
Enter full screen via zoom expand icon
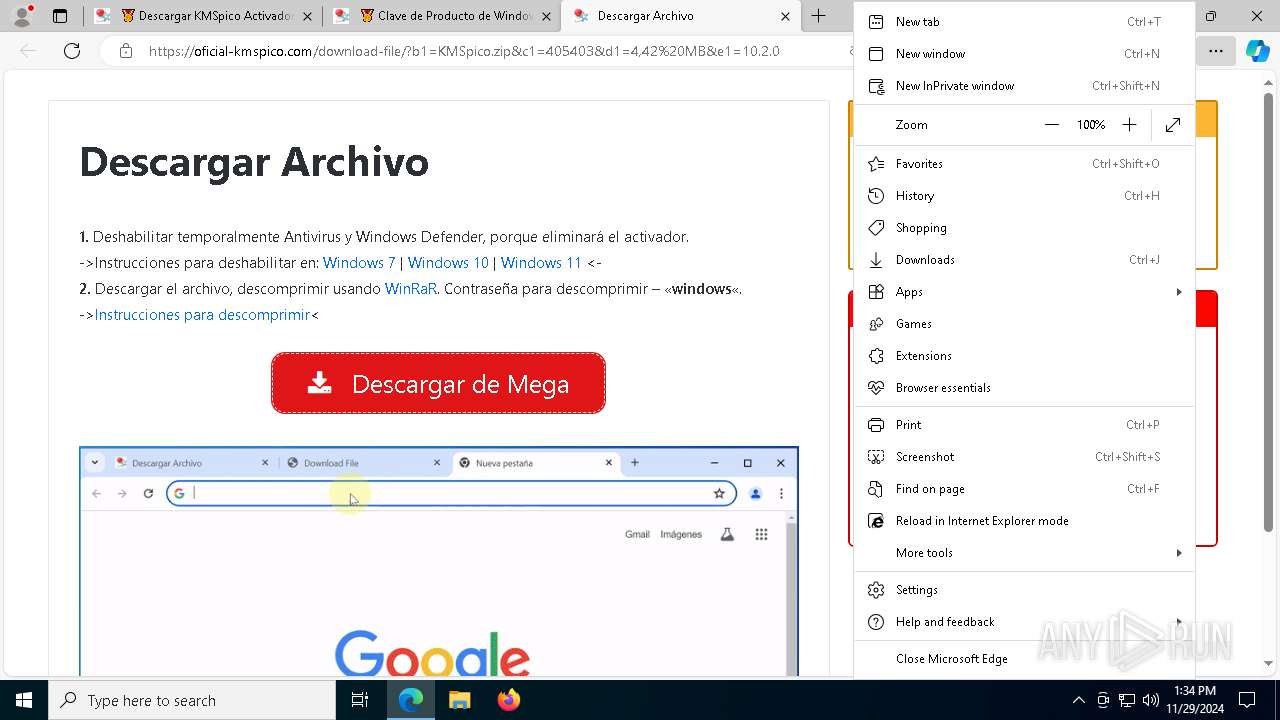tap(1173, 125)
